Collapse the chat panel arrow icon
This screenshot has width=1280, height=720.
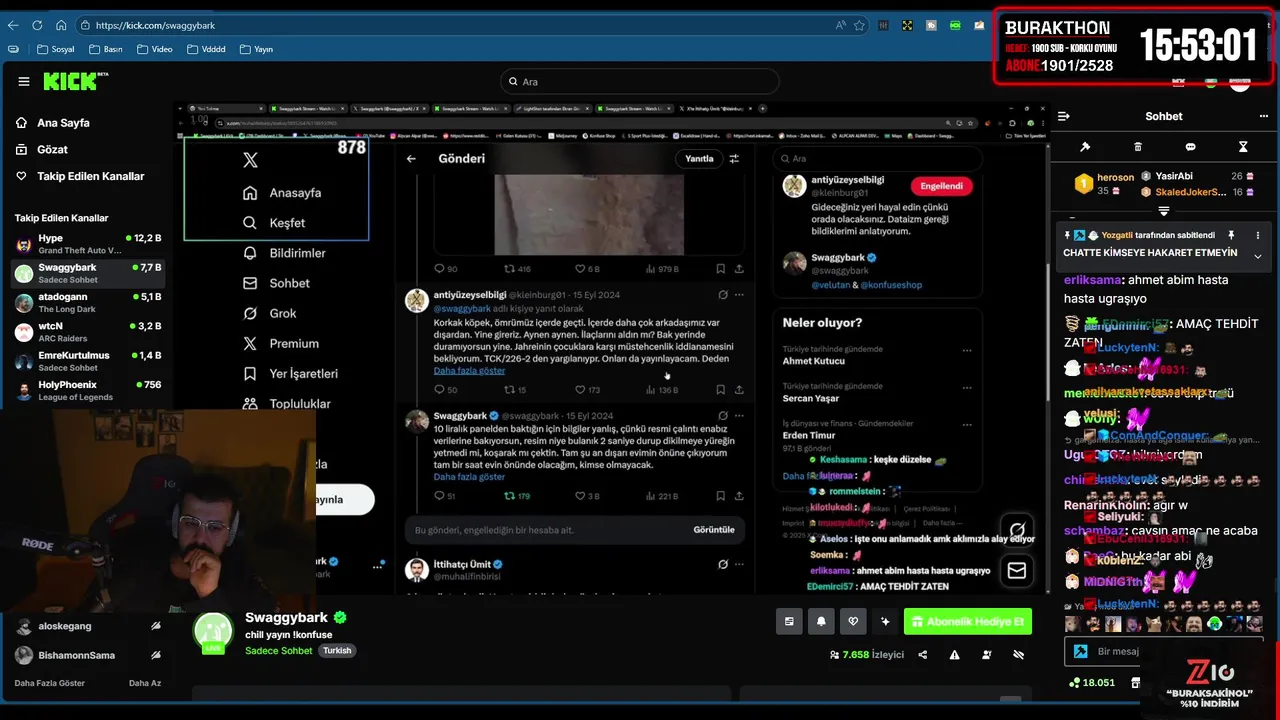coord(1064,116)
